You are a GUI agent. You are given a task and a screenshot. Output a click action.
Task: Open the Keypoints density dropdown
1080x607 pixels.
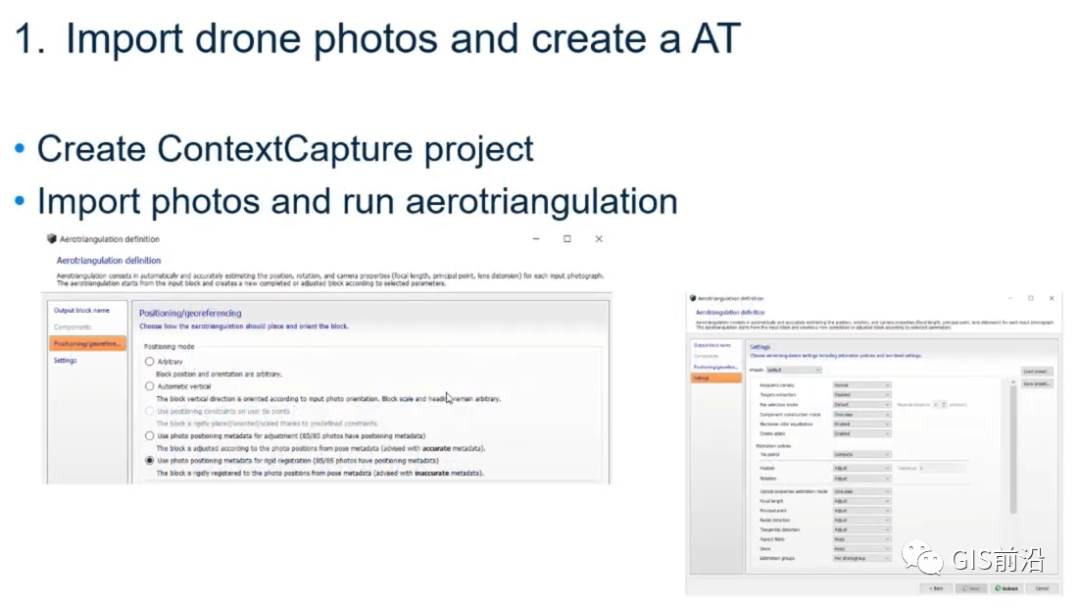pos(862,385)
